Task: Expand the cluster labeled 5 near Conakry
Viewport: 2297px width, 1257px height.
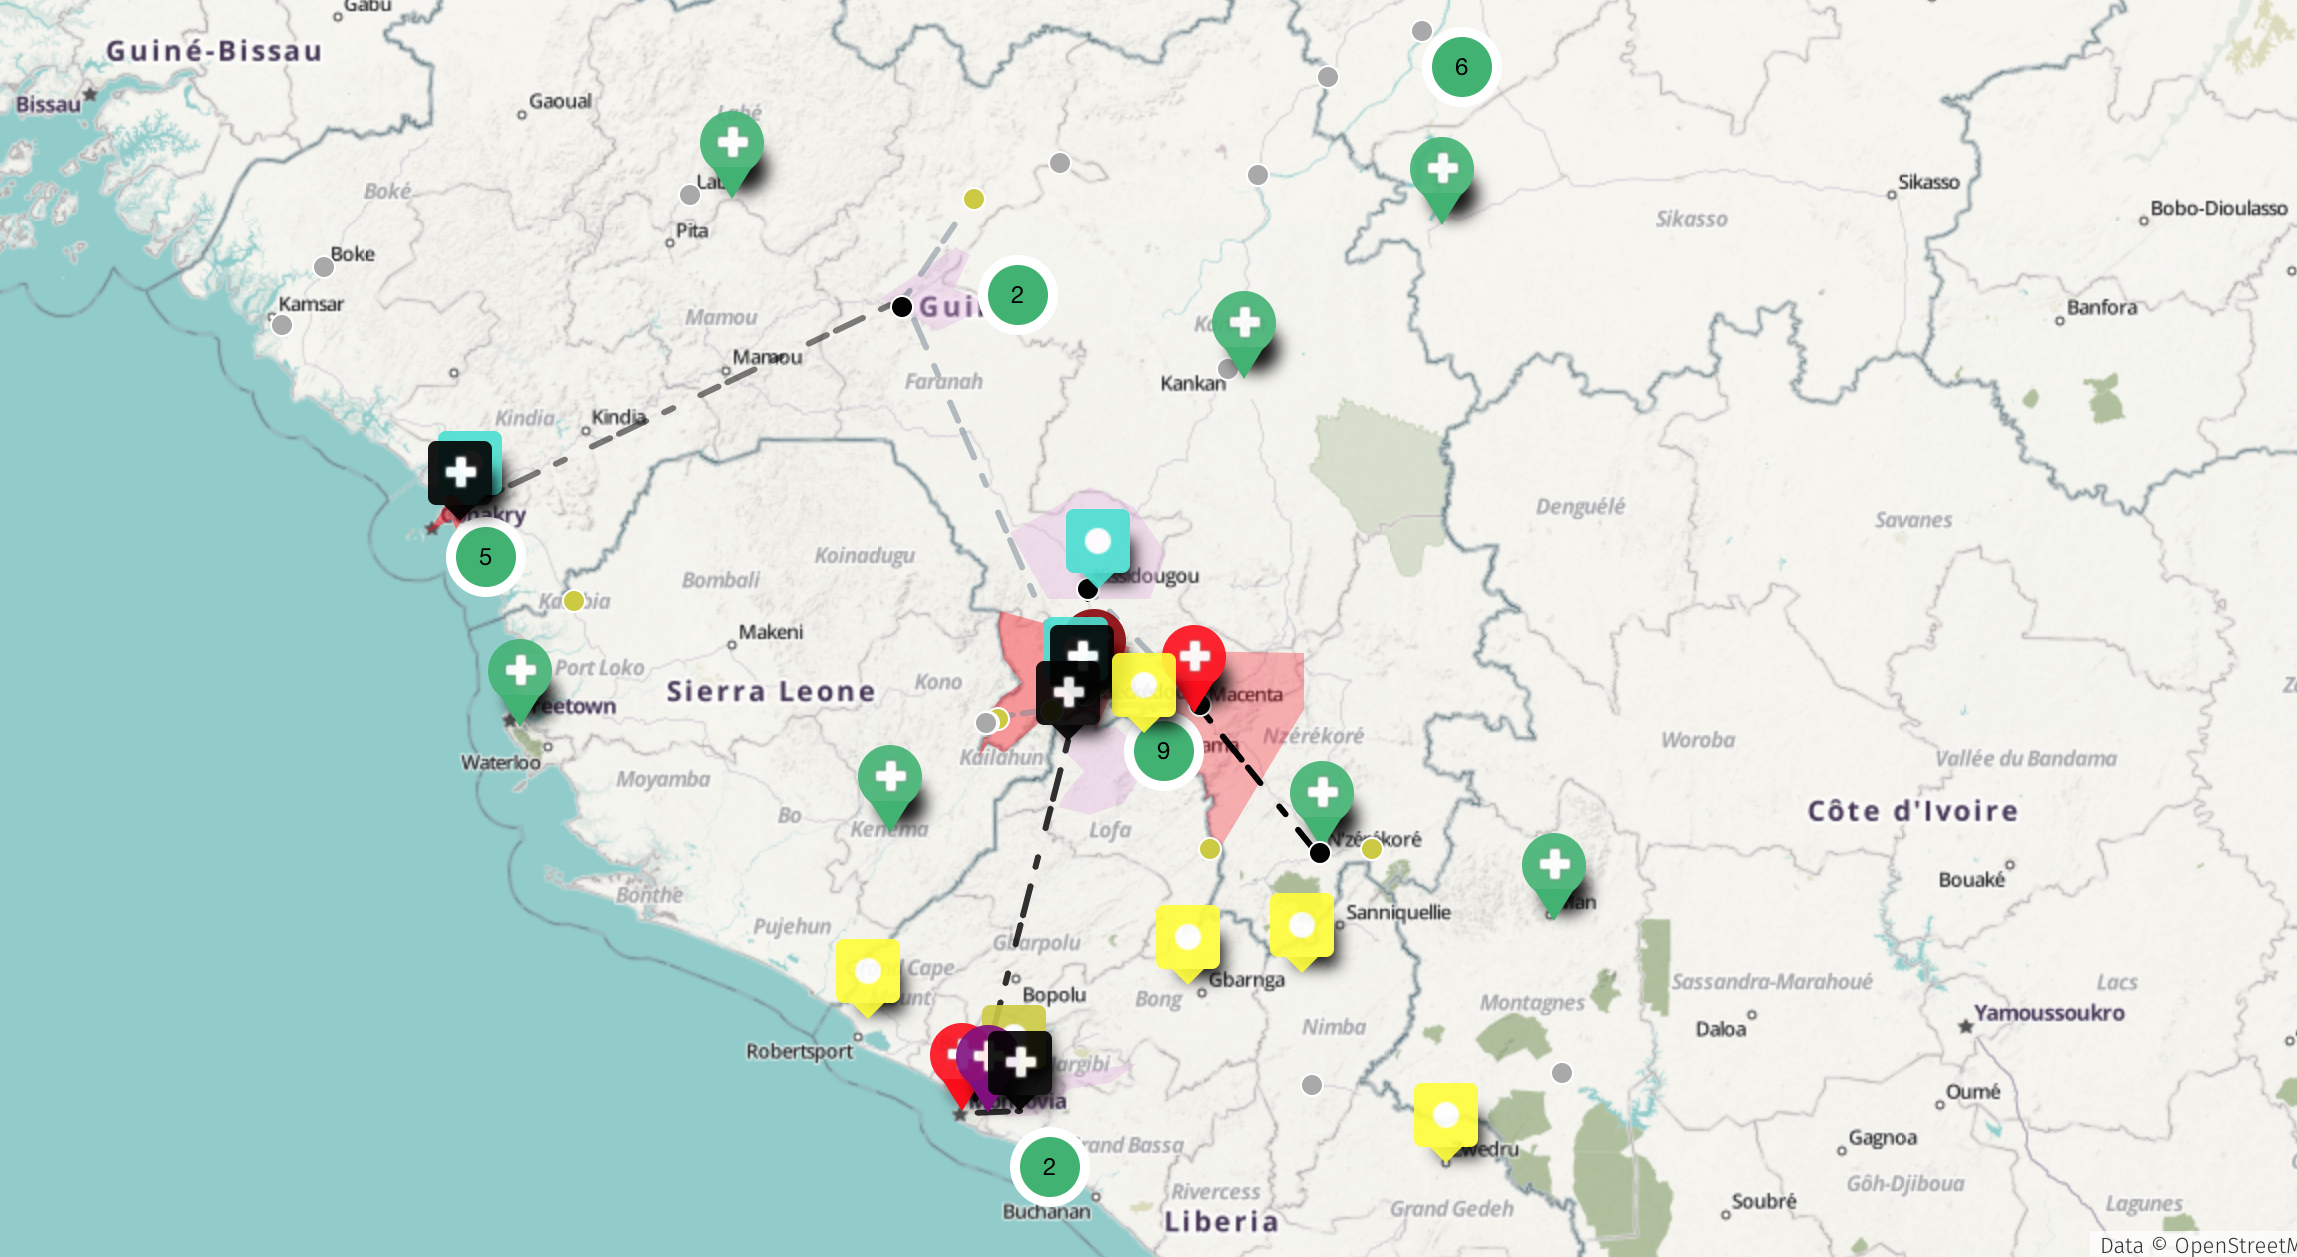Action: [486, 557]
